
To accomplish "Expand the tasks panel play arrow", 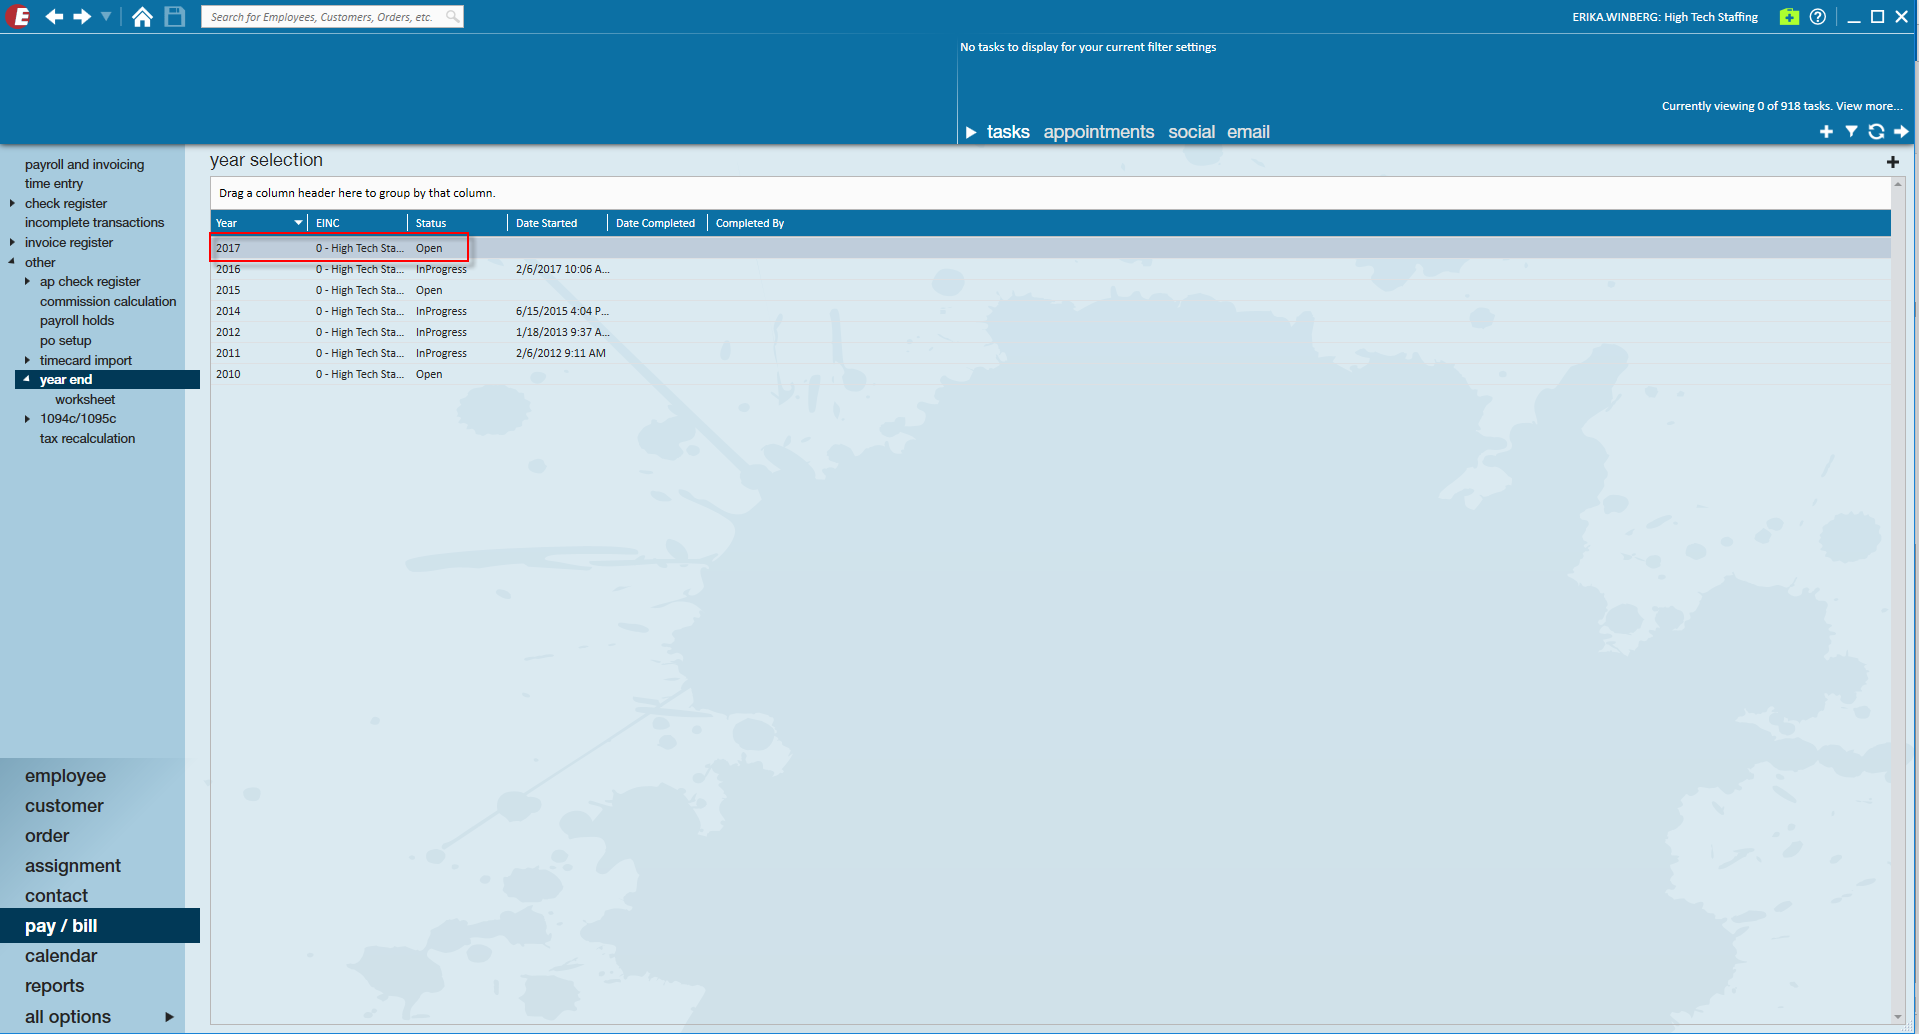I will pyautogui.click(x=970, y=132).
